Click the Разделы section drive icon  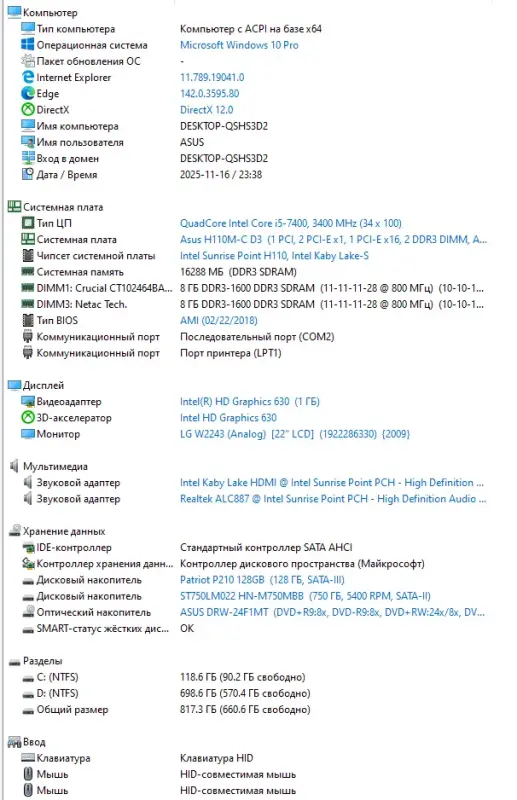click(14, 661)
